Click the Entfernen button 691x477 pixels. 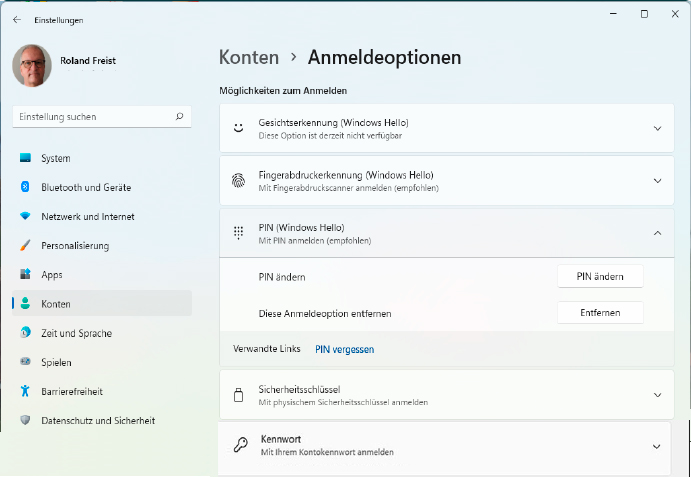(600, 313)
